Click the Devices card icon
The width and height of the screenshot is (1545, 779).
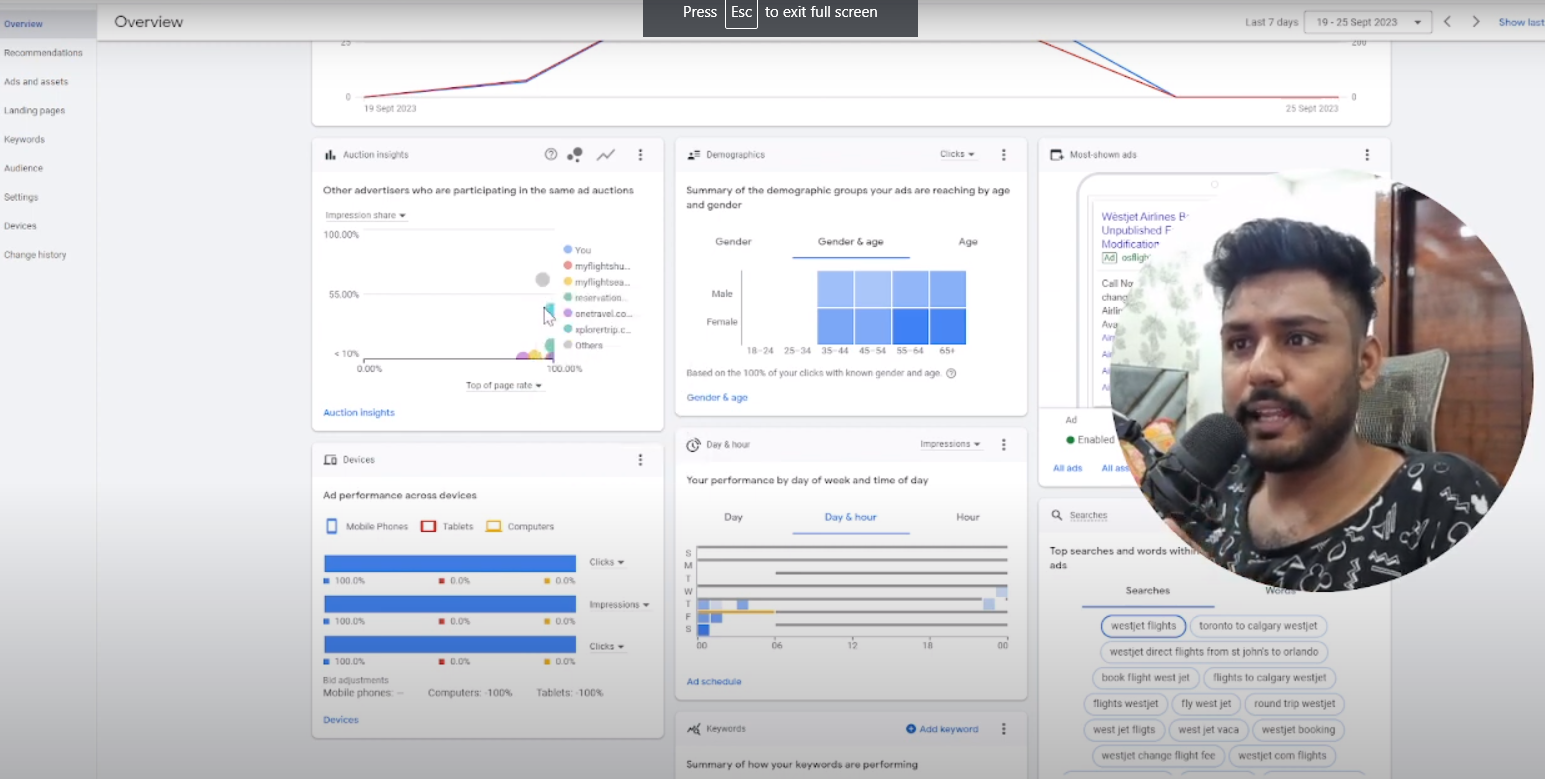click(330, 460)
